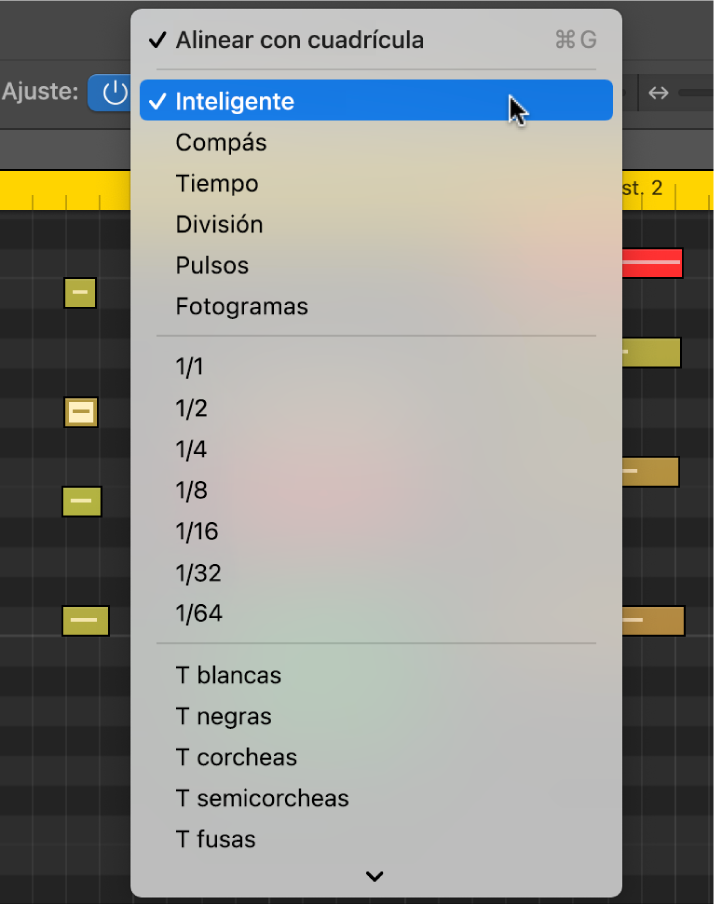
Task: Select División from the snap menu
Action: pos(219,224)
